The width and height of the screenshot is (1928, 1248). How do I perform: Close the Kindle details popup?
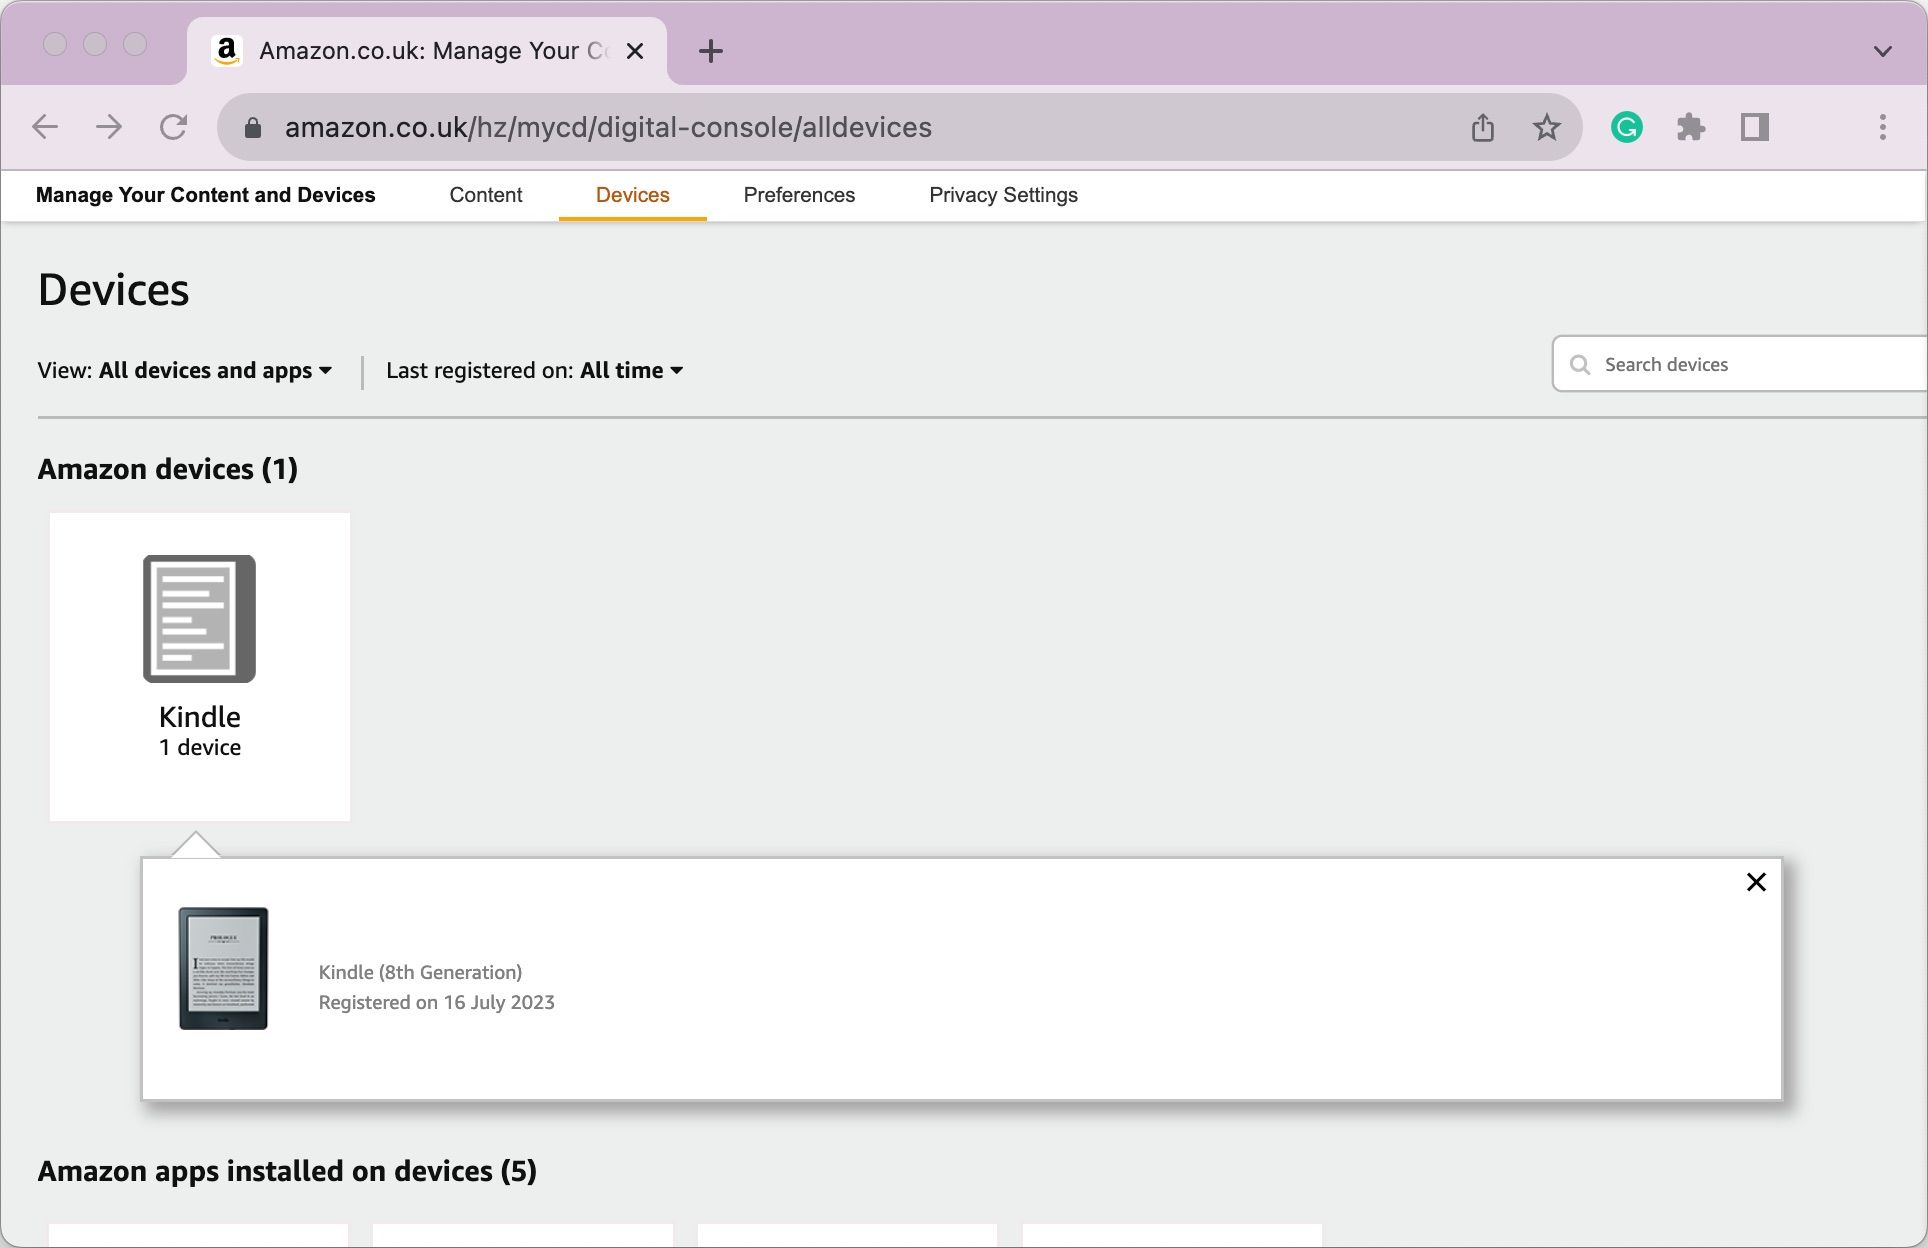click(x=1756, y=882)
